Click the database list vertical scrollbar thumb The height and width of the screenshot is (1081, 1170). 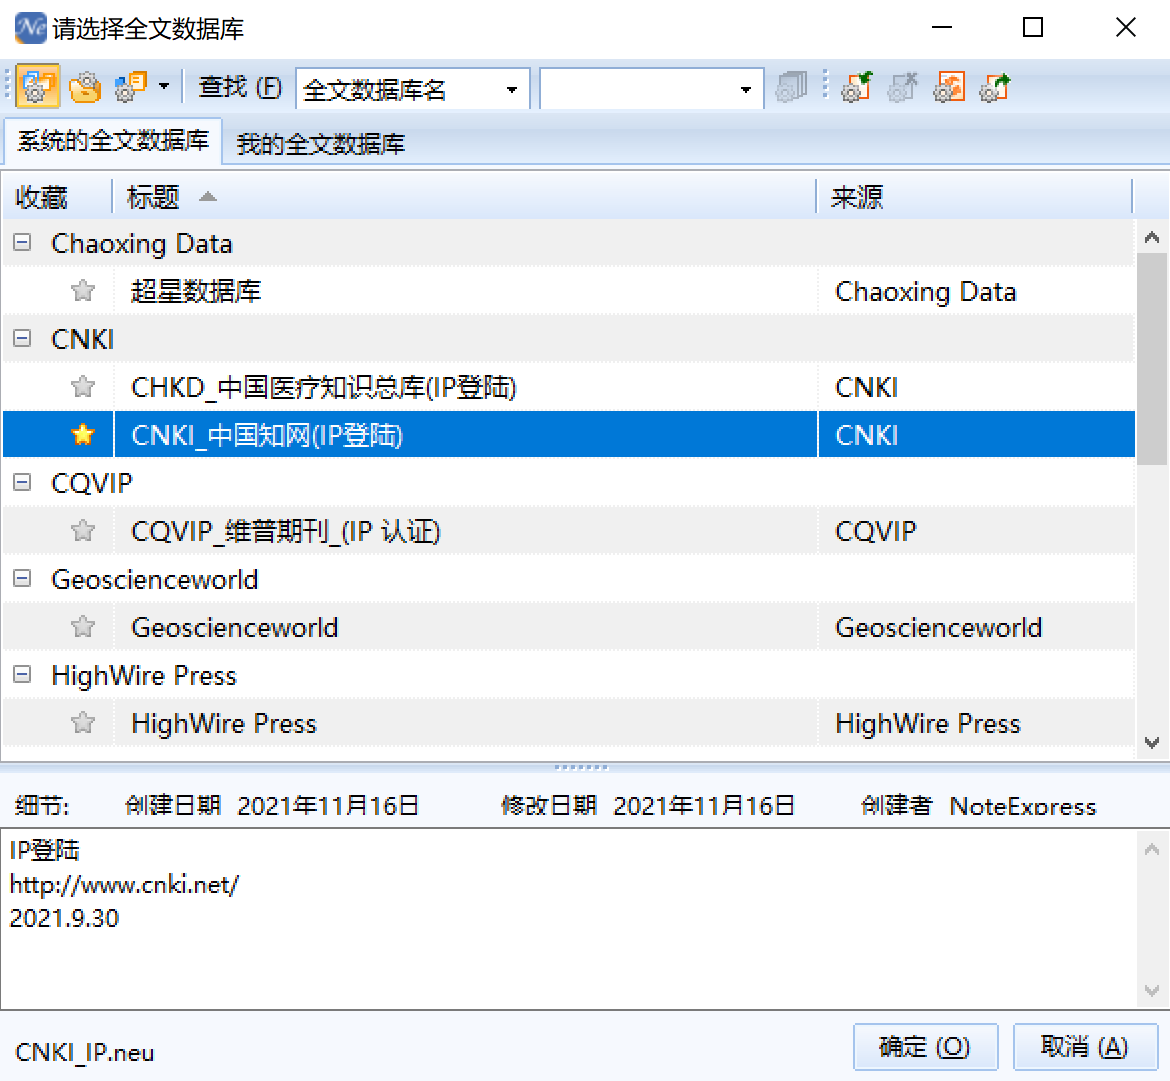click(1152, 358)
